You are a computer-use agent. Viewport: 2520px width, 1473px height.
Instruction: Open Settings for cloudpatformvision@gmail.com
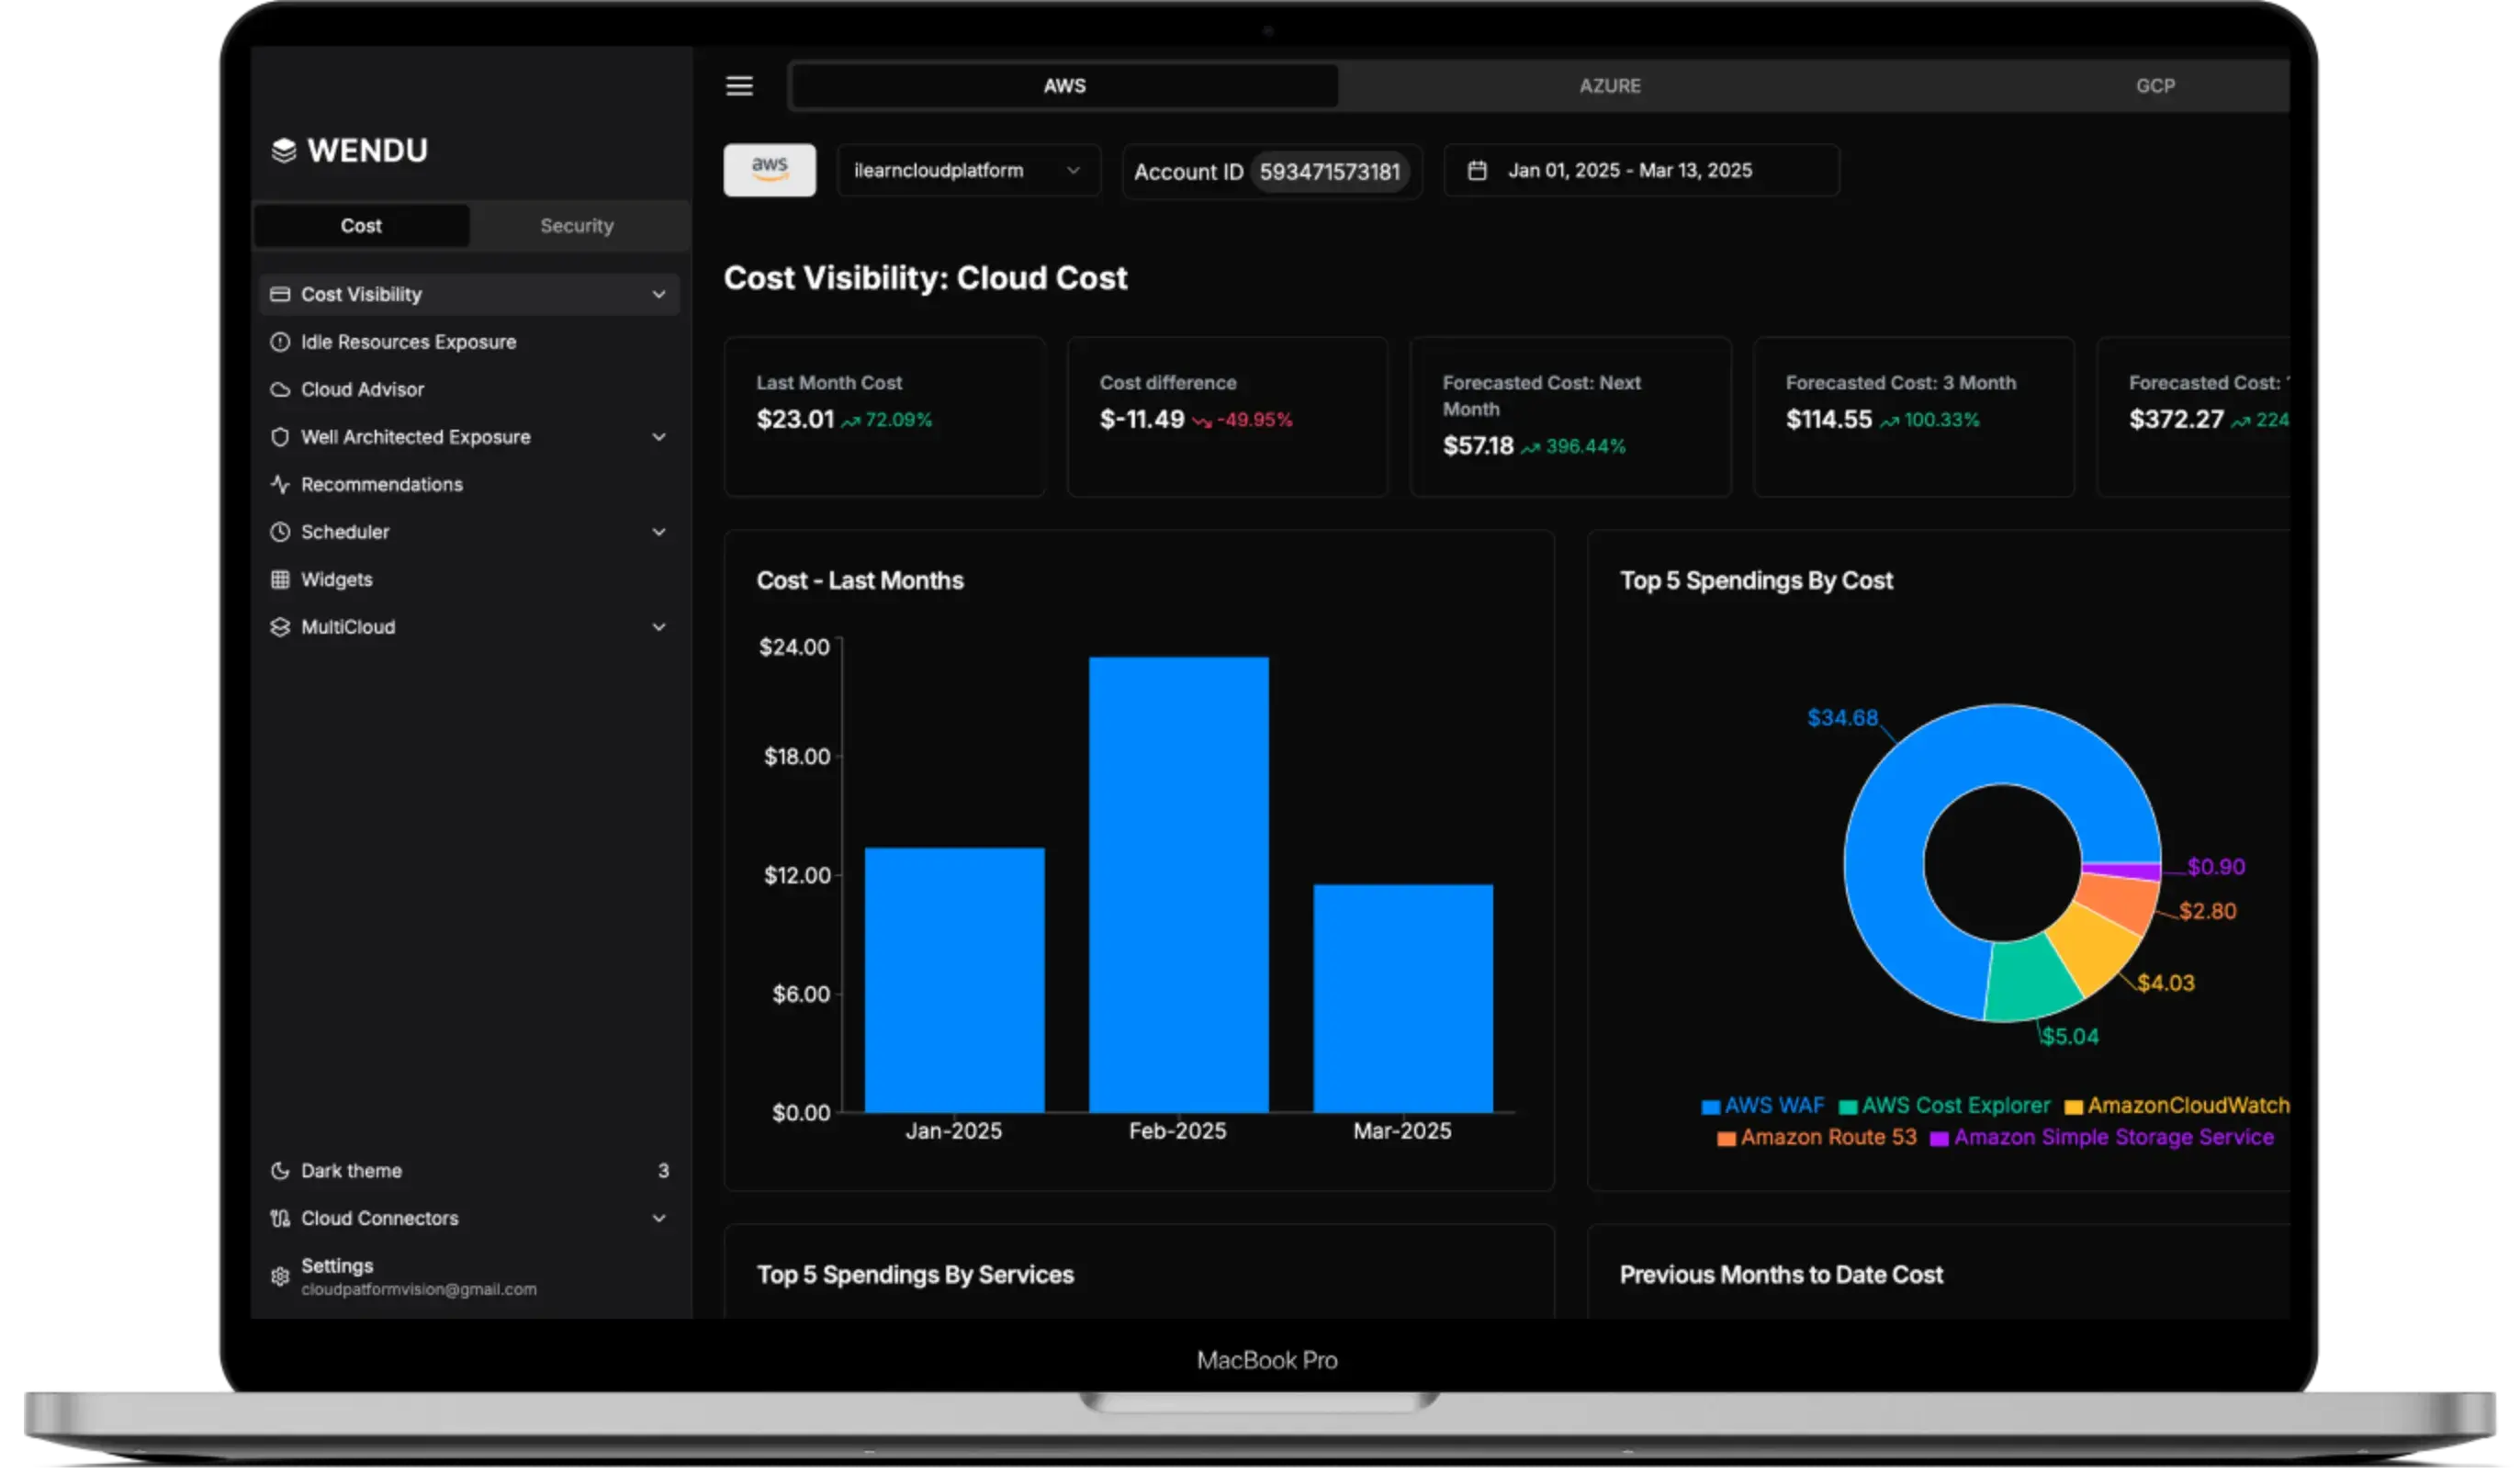[x=469, y=1277]
